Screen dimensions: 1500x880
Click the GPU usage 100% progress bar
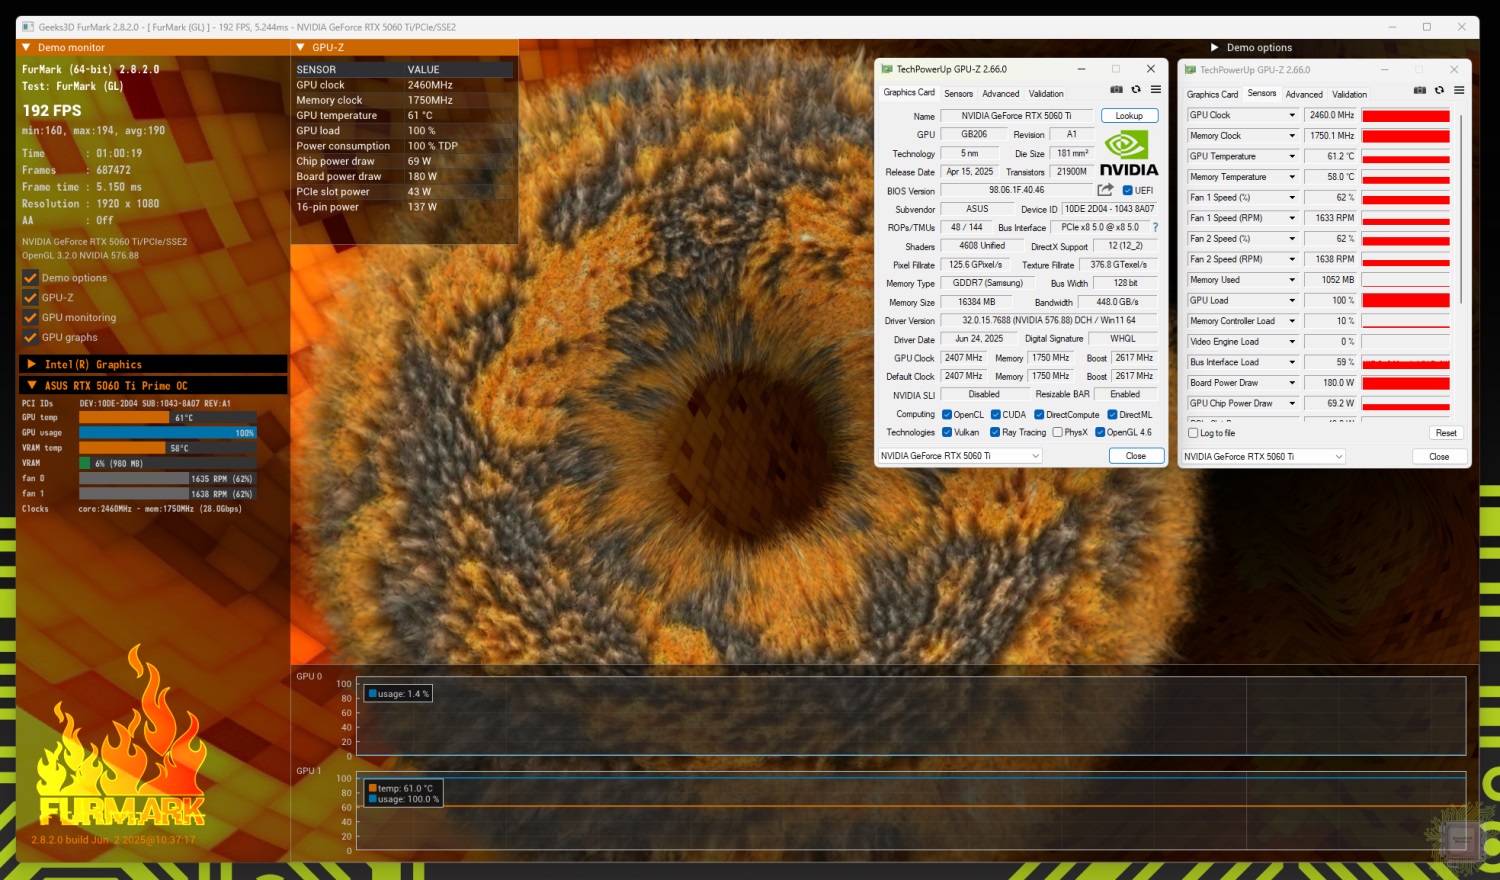pos(168,433)
